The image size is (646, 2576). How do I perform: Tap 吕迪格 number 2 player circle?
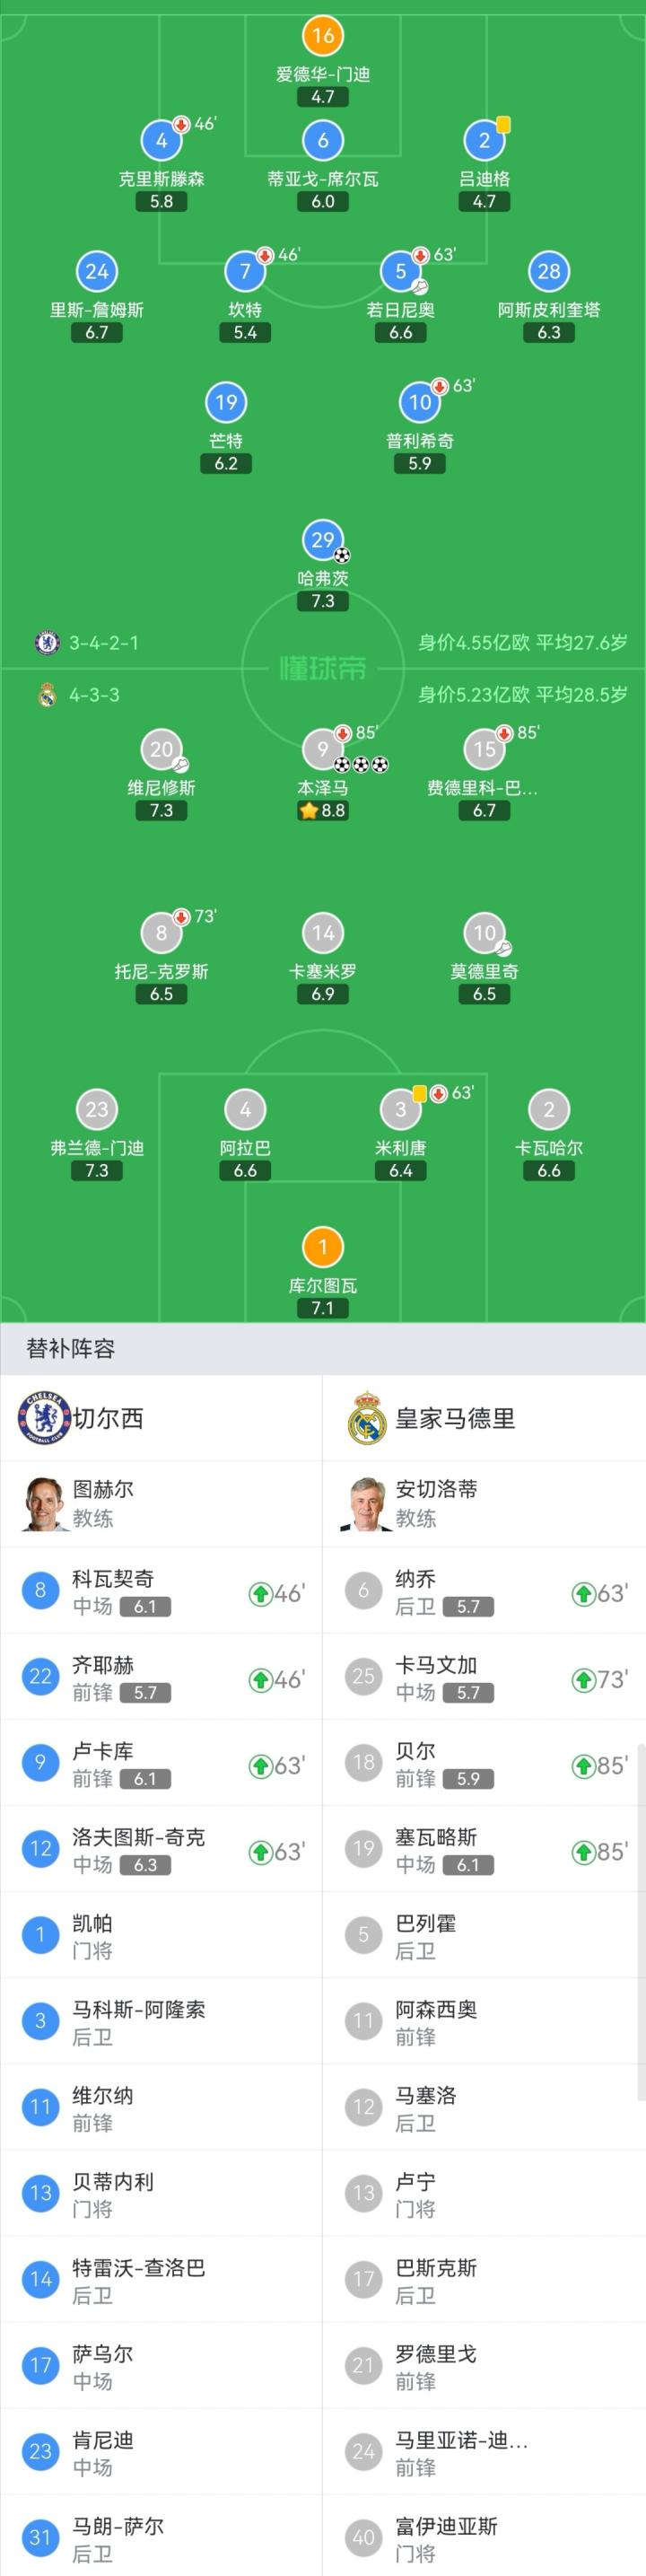[x=484, y=141]
